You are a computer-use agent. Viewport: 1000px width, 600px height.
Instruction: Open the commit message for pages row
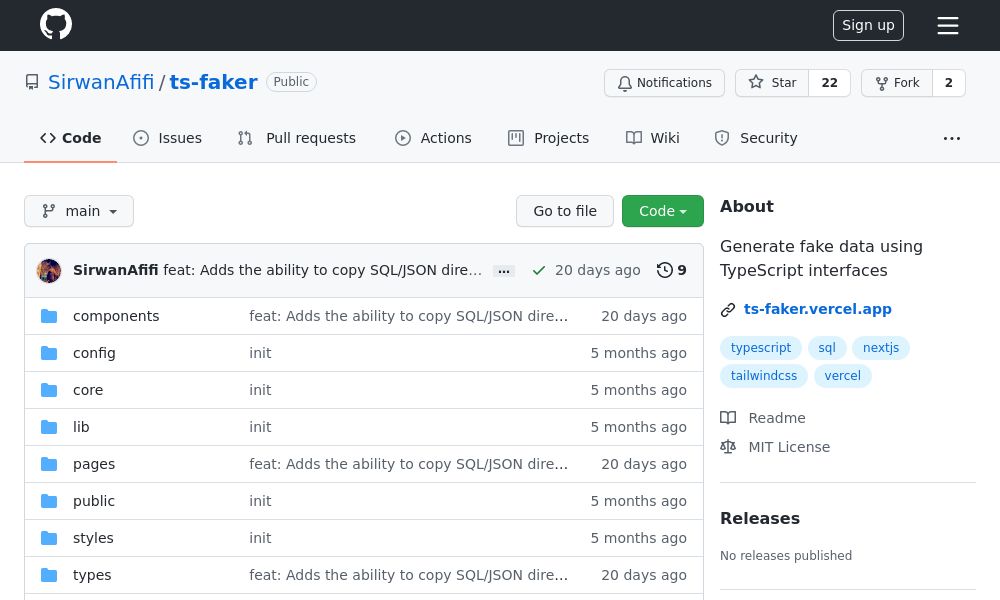408,464
